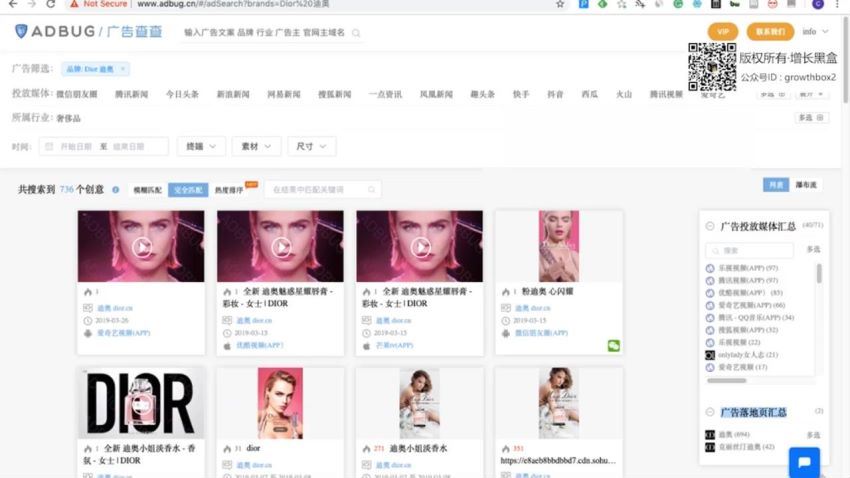Open the blue chat support widget
Image resolution: width=850 pixels, height=478 pixels.
click(x=804, y=460)
